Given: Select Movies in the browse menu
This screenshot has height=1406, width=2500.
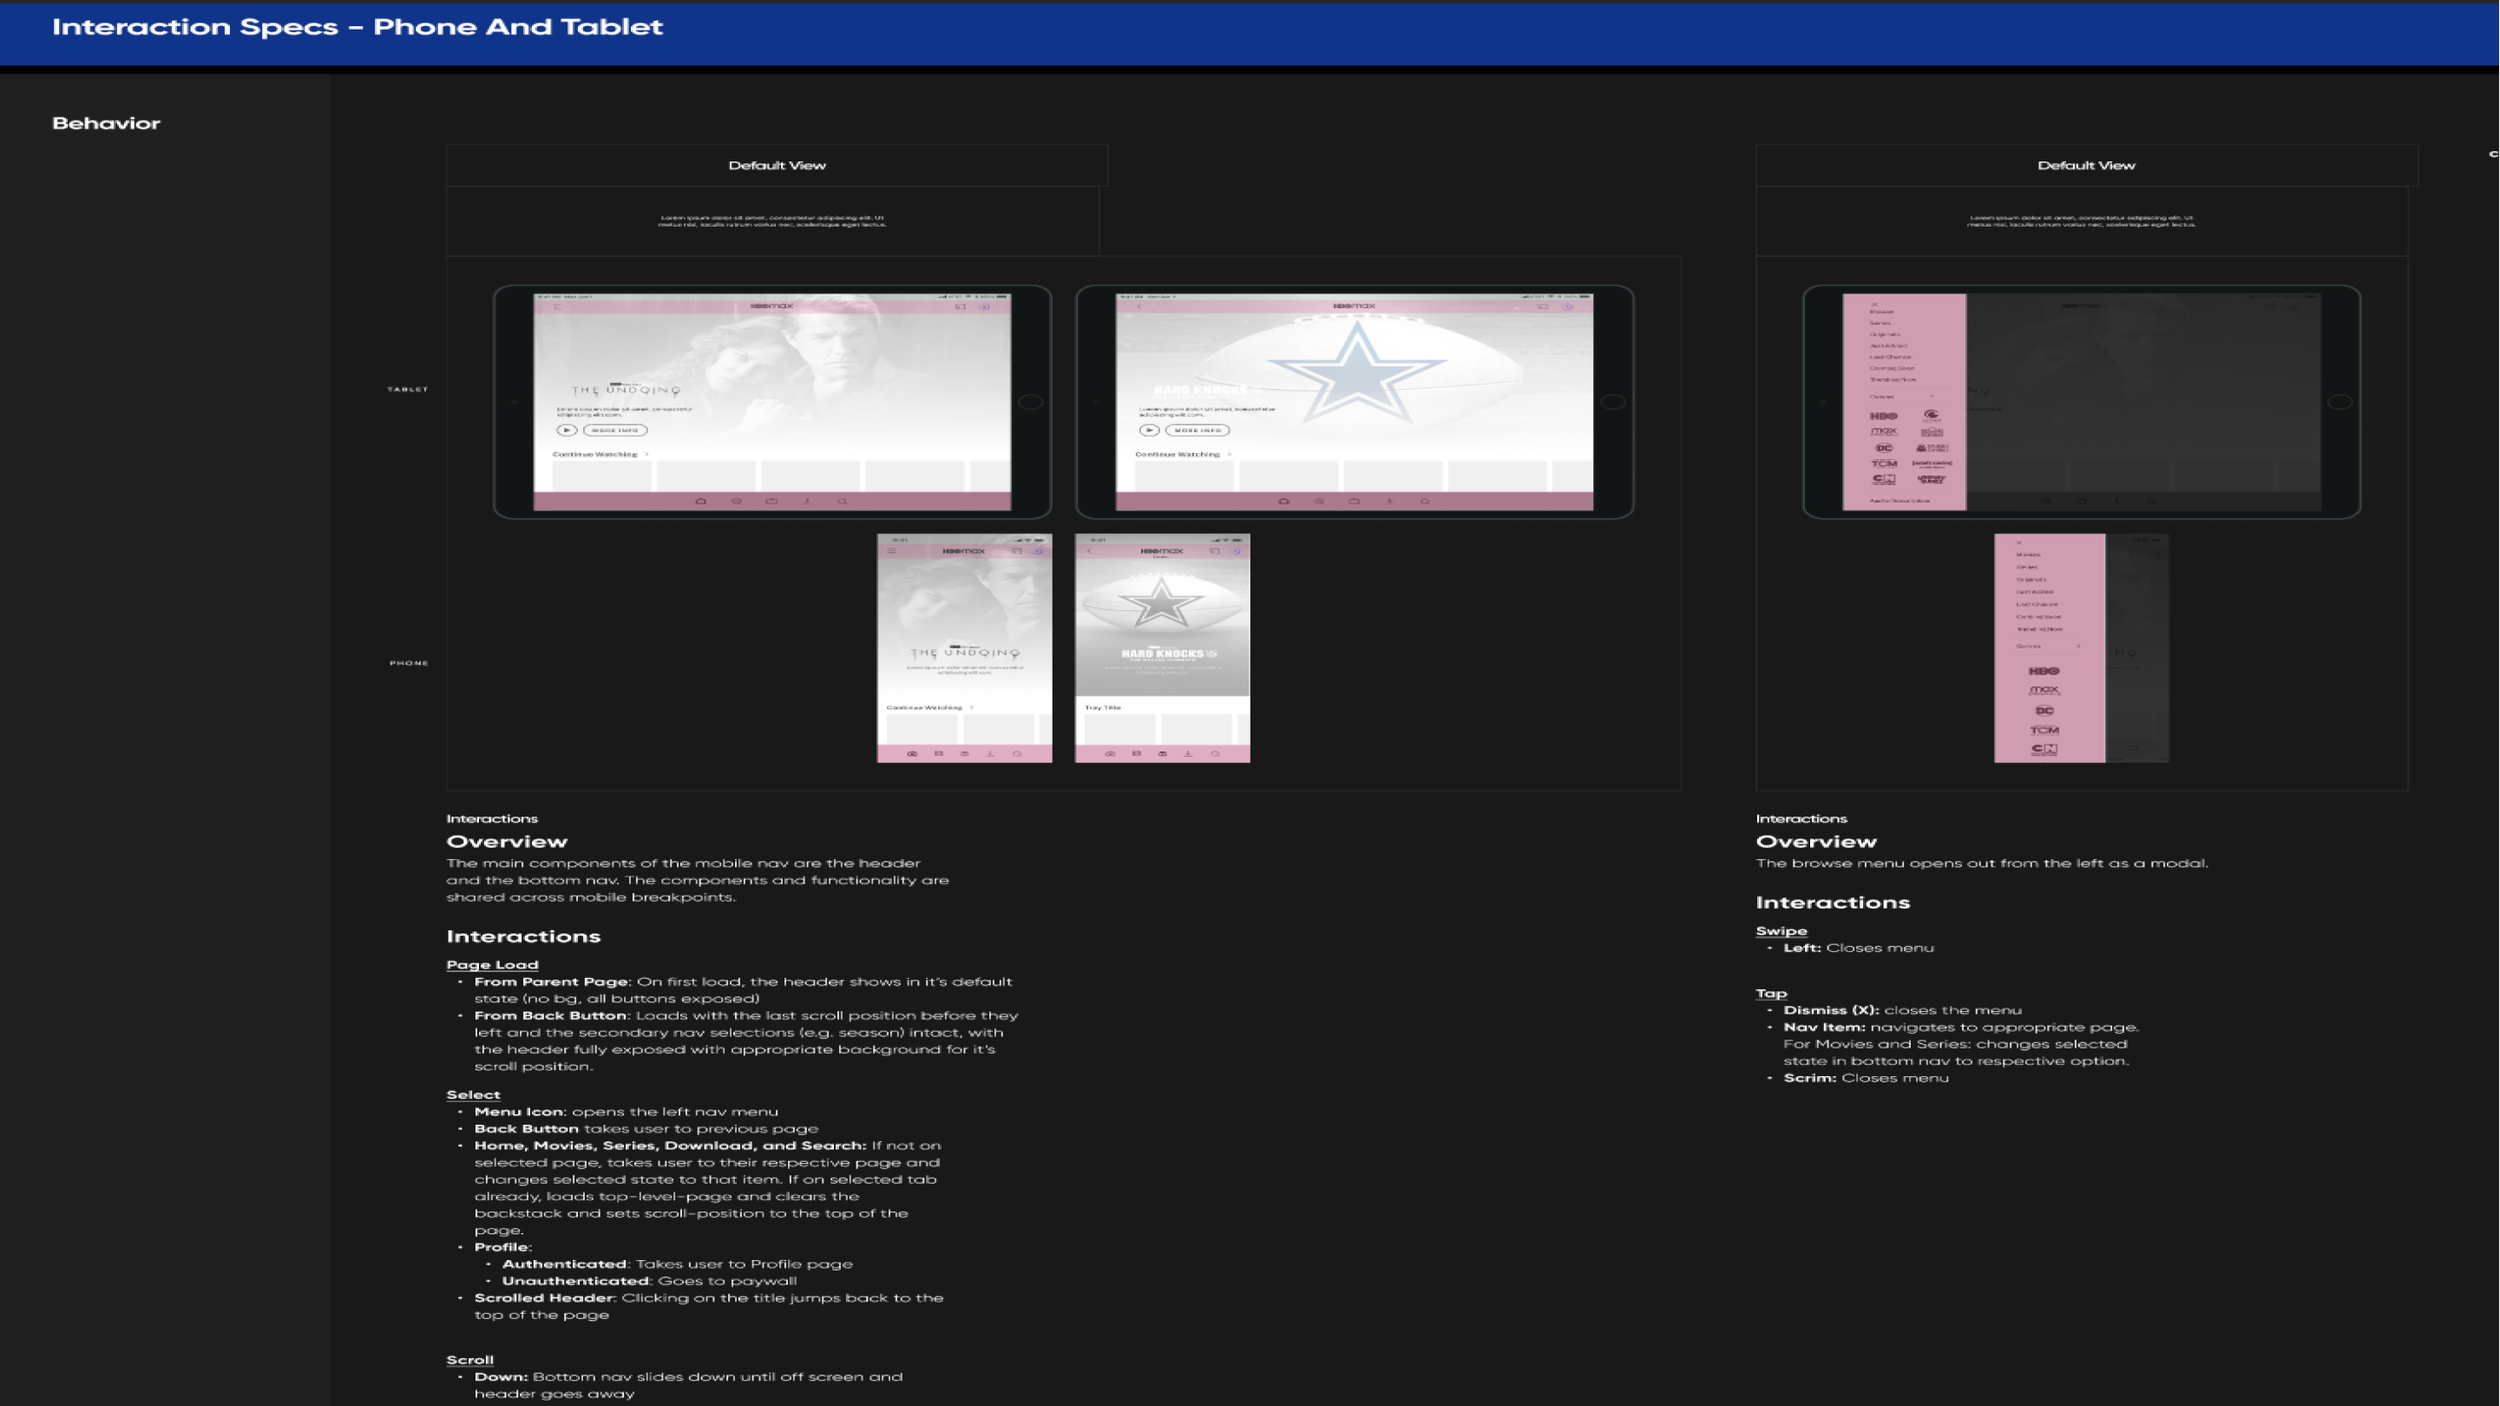Looking at the screenshot, I should [1882, 312].
